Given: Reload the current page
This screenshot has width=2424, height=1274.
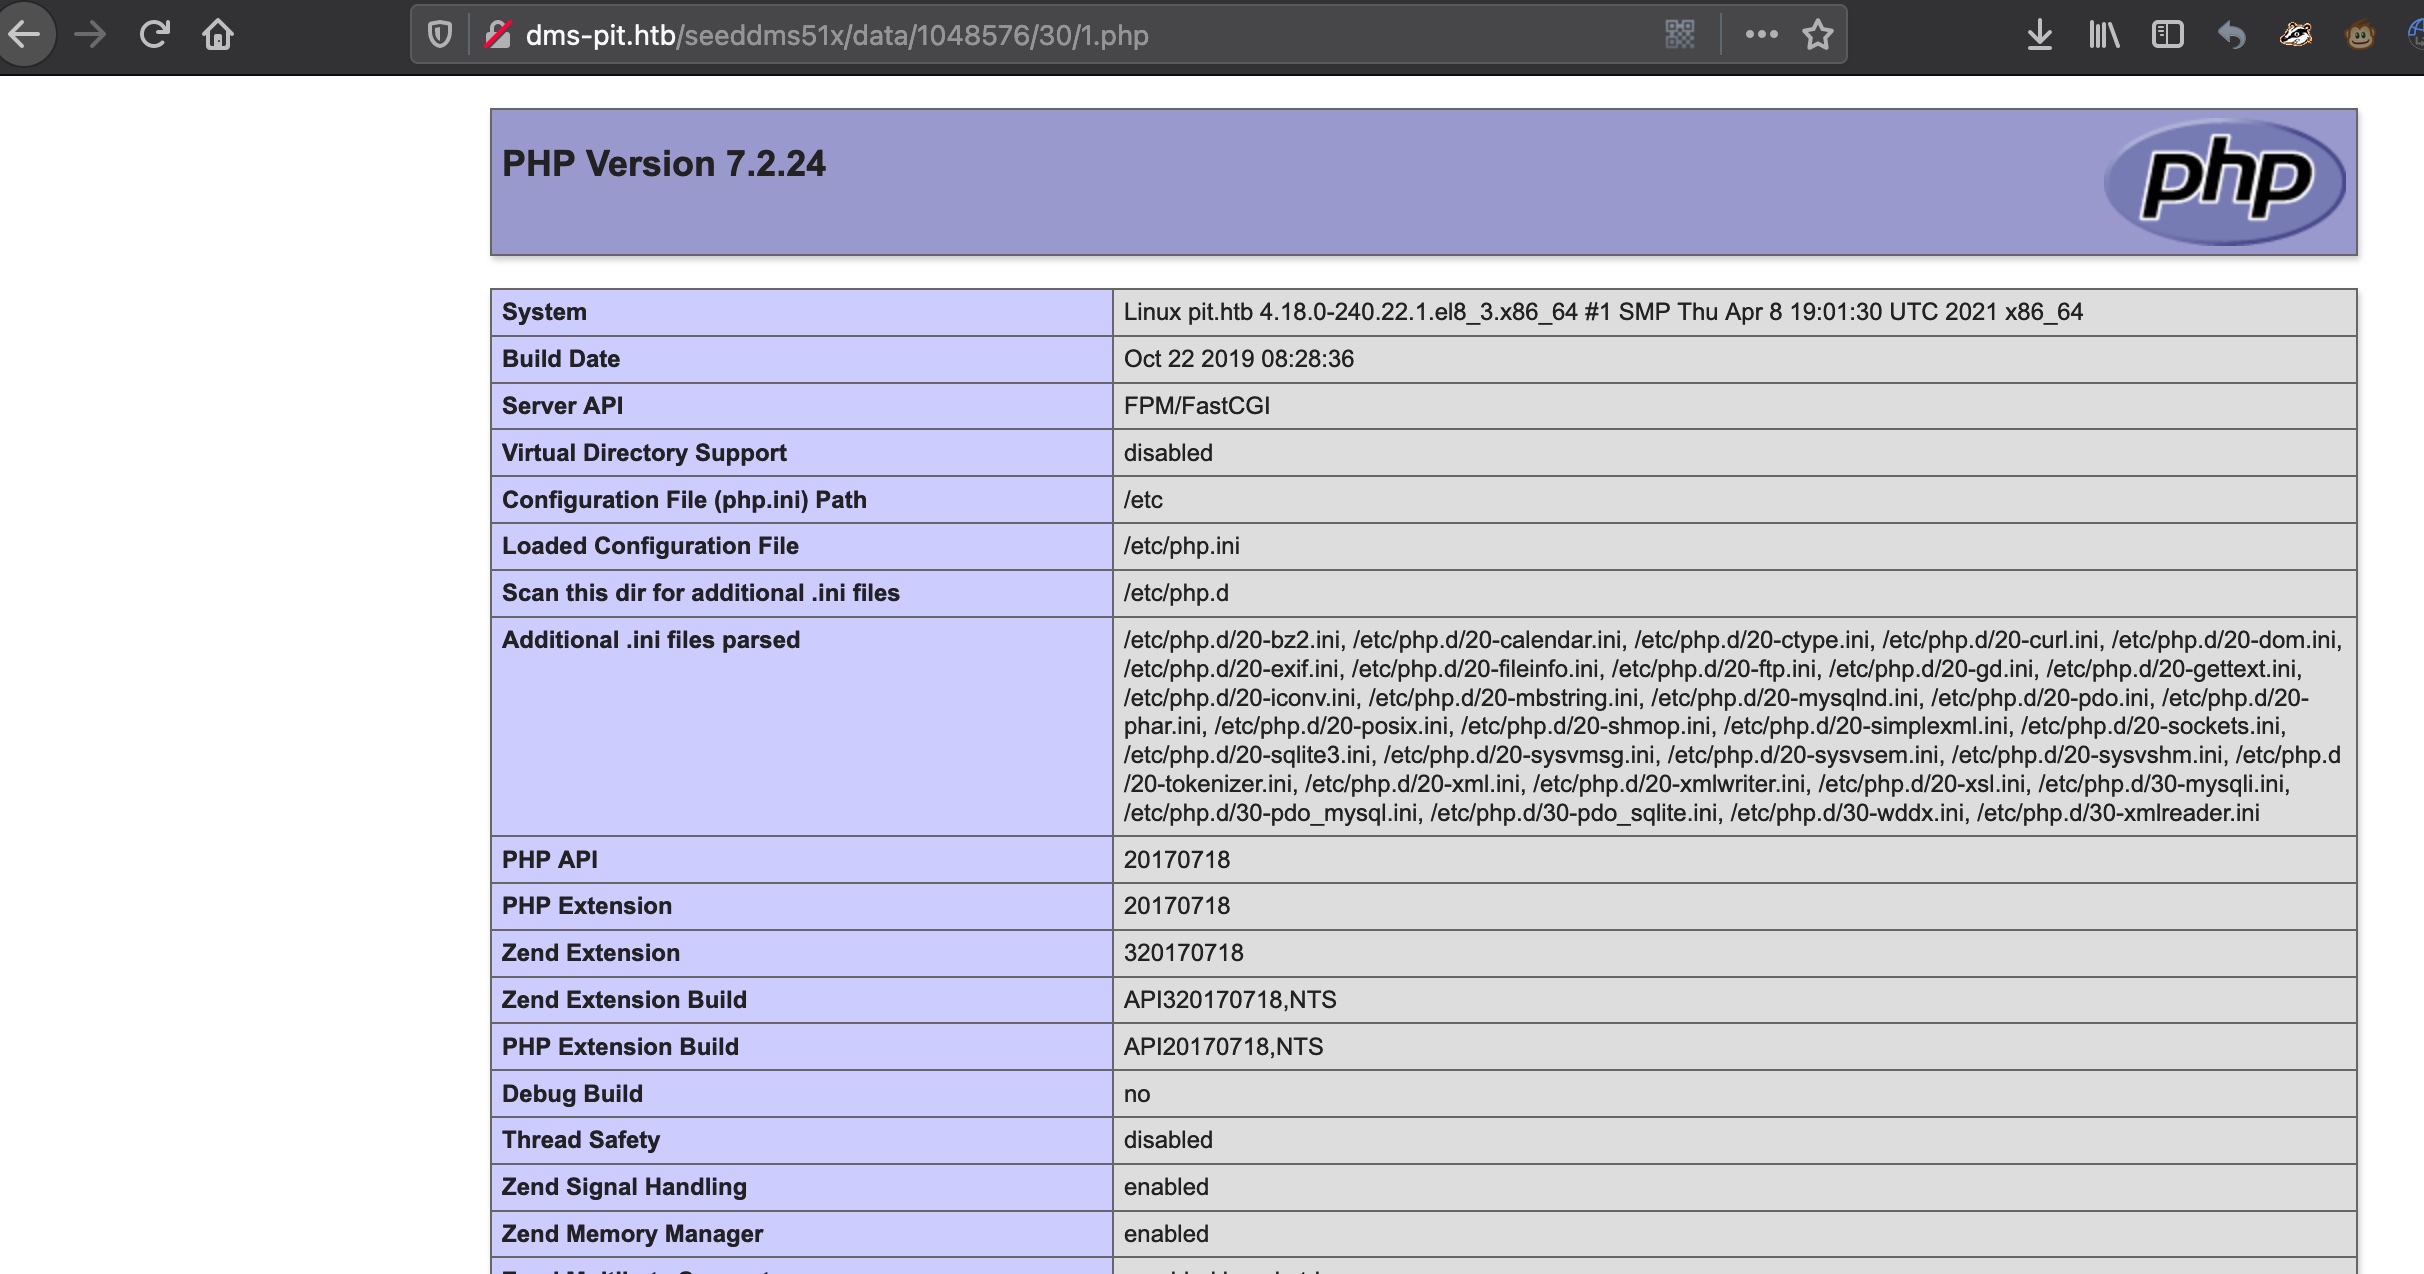Looking at the screenshot, I should [x=154, y=35].
